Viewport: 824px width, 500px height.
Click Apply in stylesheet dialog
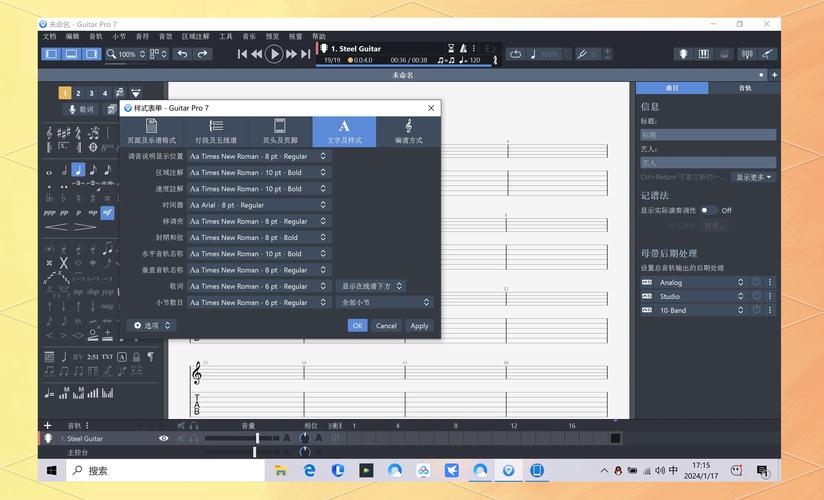pos(419,325)
